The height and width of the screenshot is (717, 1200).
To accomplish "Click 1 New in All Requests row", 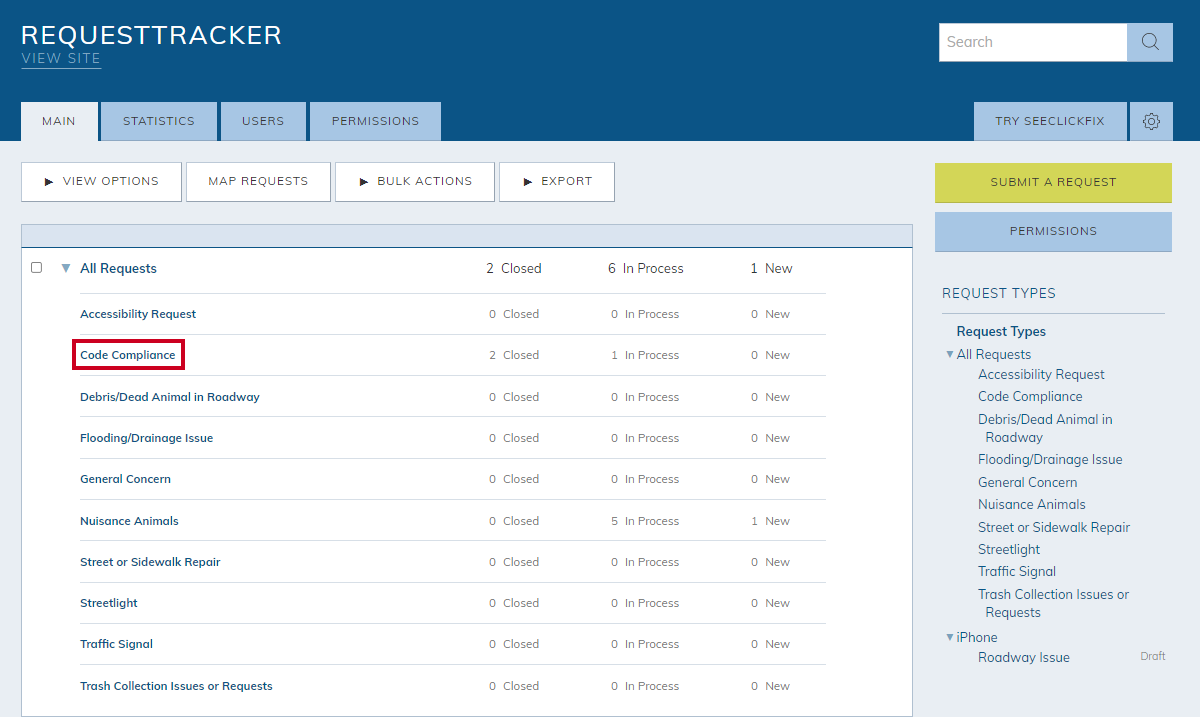I will pos(771,268).
